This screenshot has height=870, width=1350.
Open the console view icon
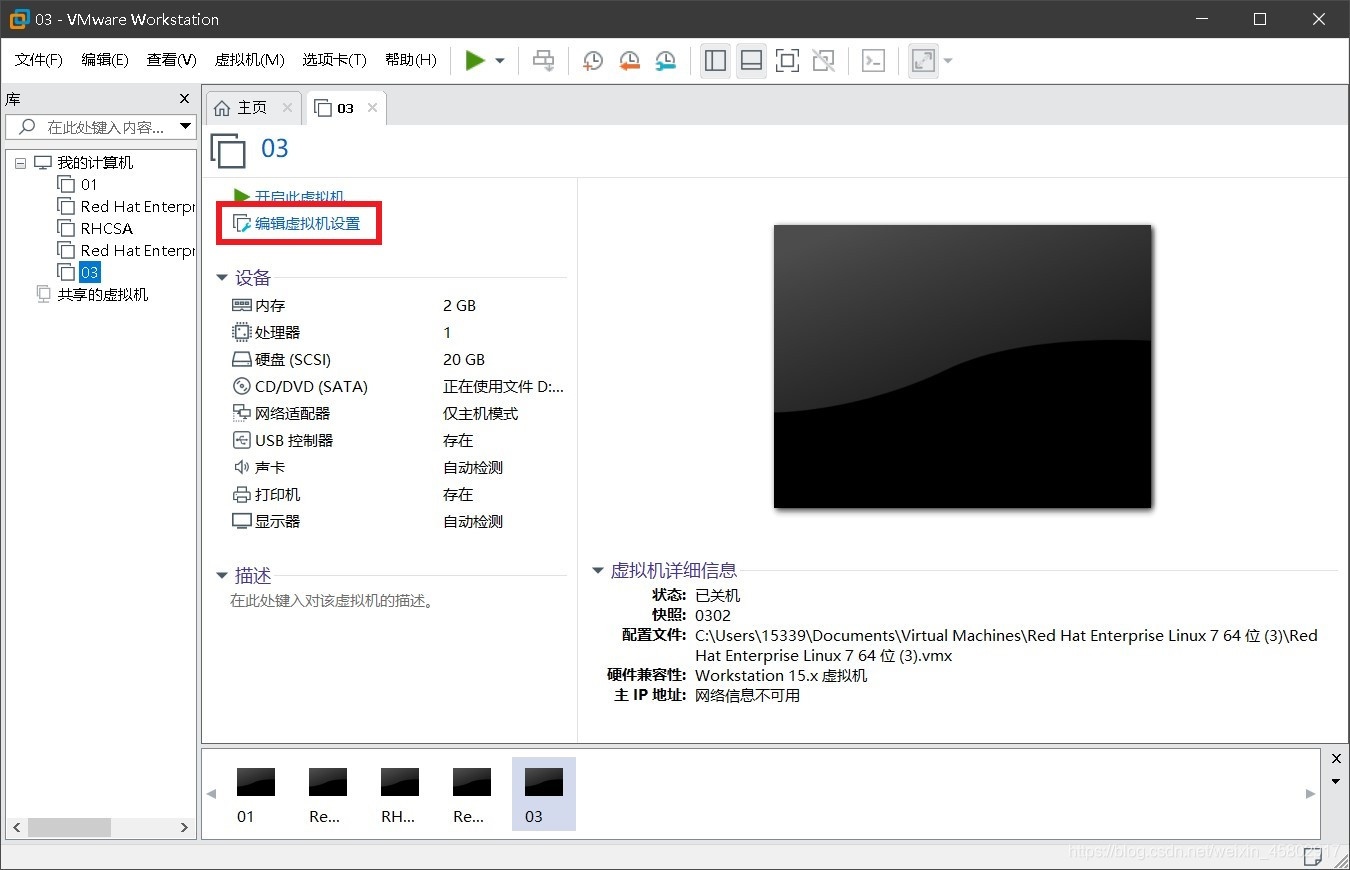click(x=873, y=61)
